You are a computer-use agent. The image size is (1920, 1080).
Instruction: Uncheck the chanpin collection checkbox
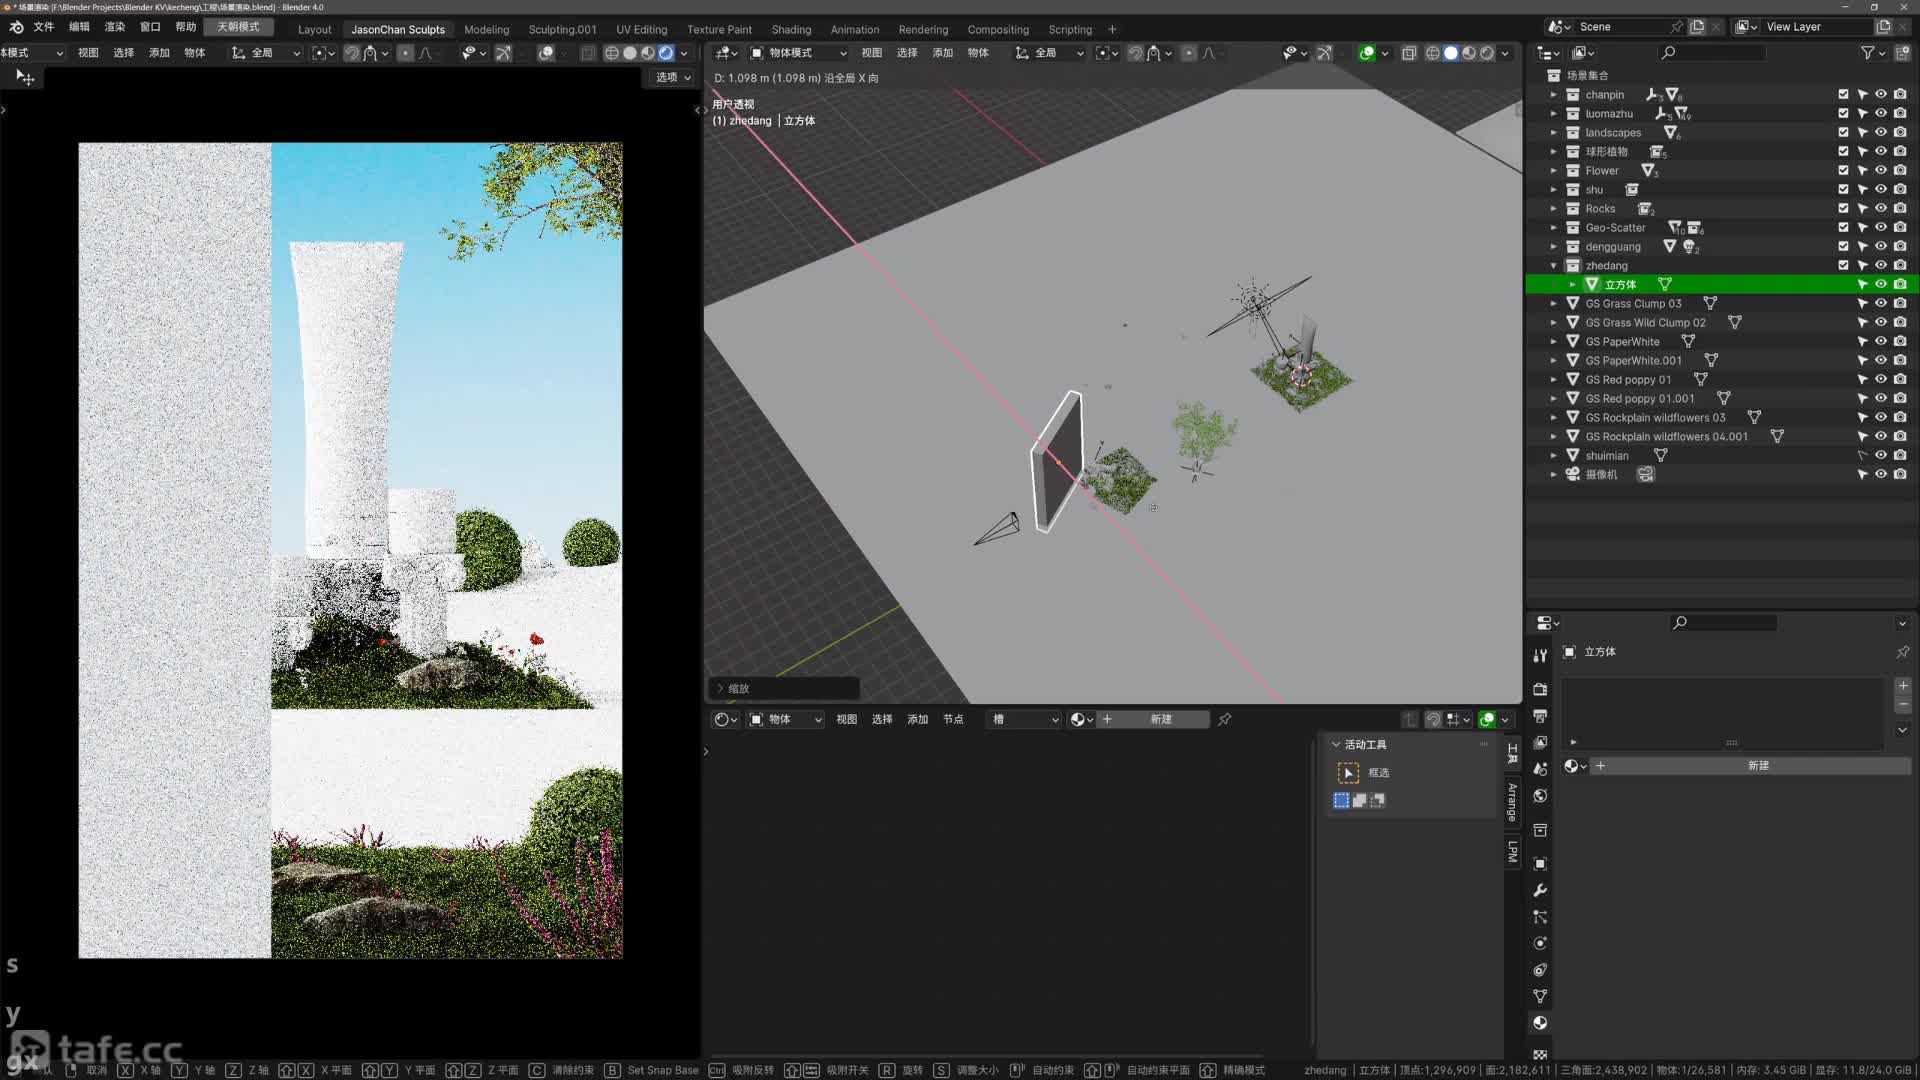[x=1843, y=94]
